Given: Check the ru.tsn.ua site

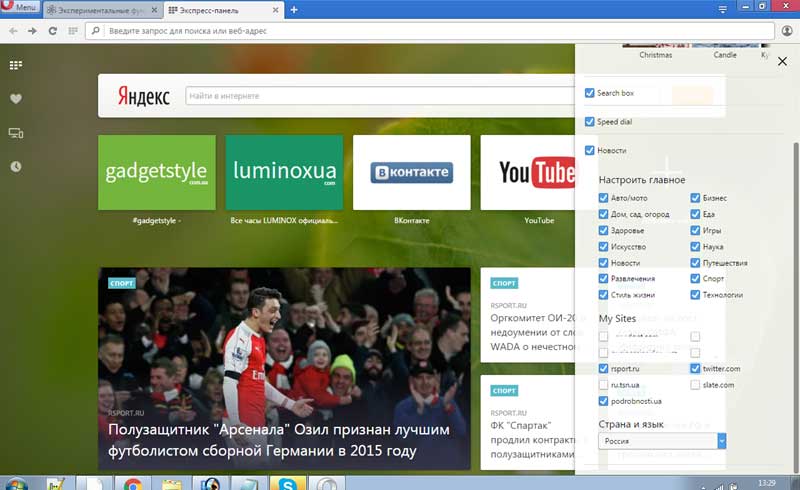Looking at the screenshot, I should pos(604,385).
